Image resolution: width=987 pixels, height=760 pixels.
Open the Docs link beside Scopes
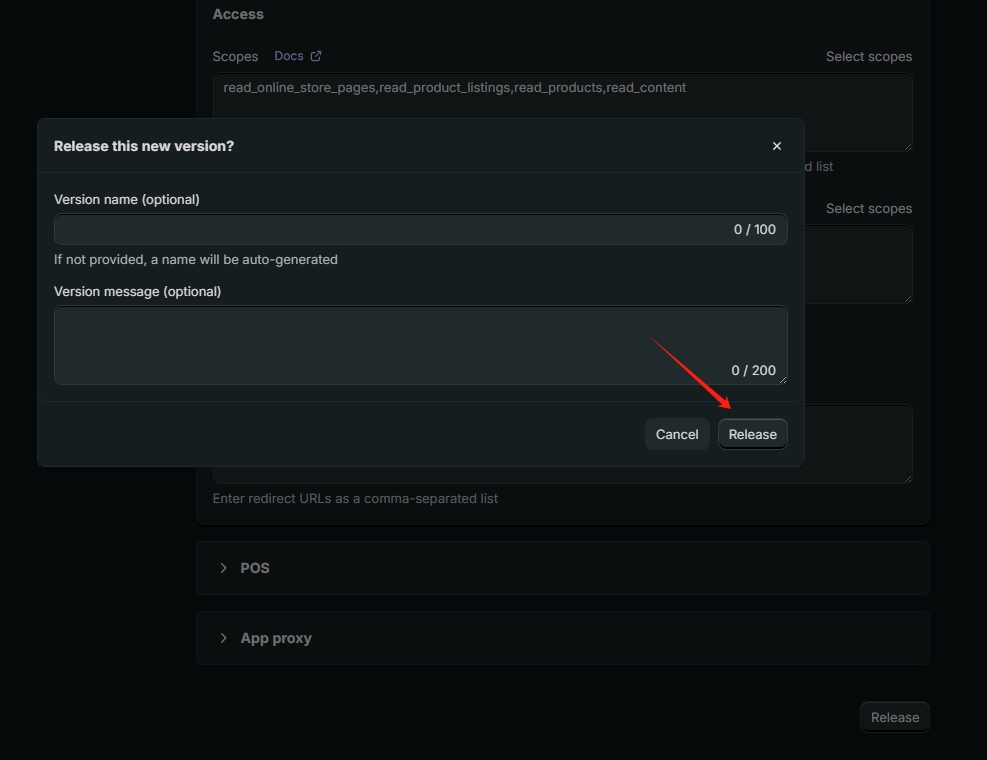pyautogui.click(x=289, y=56)
